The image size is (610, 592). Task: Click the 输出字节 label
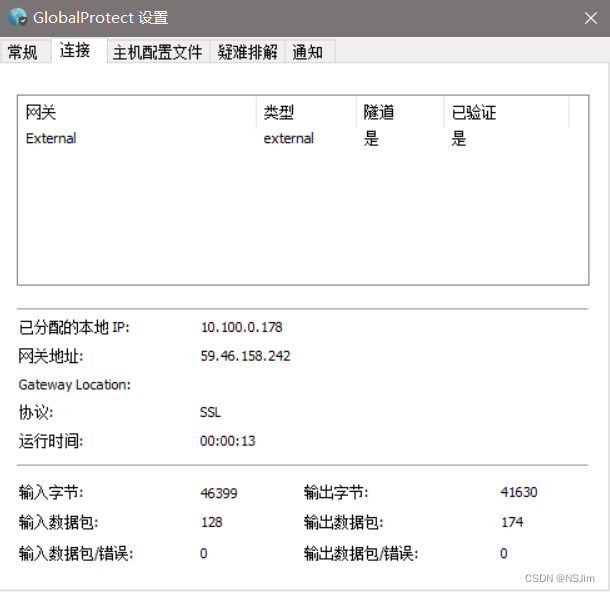336,492
